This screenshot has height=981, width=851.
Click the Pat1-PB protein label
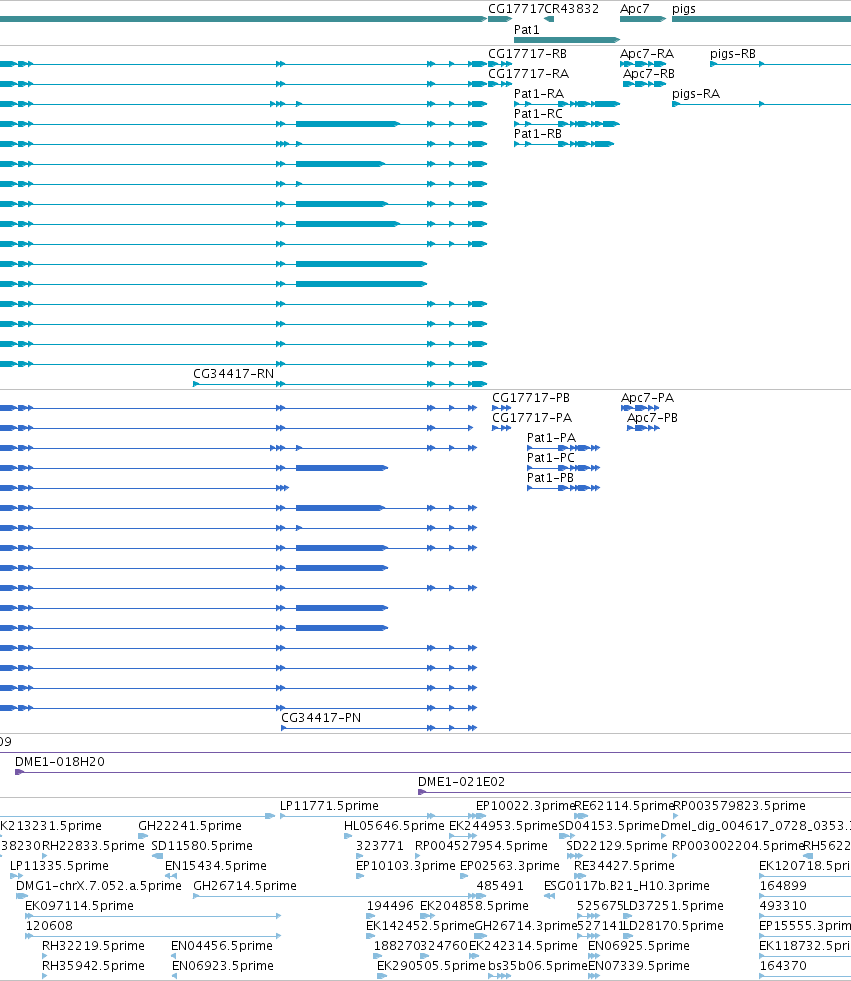click(550, 478)
